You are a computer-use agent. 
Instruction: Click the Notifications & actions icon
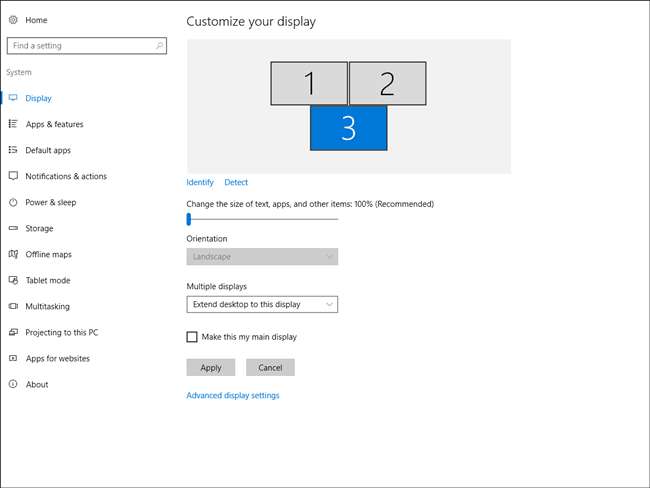pos(13,176)
